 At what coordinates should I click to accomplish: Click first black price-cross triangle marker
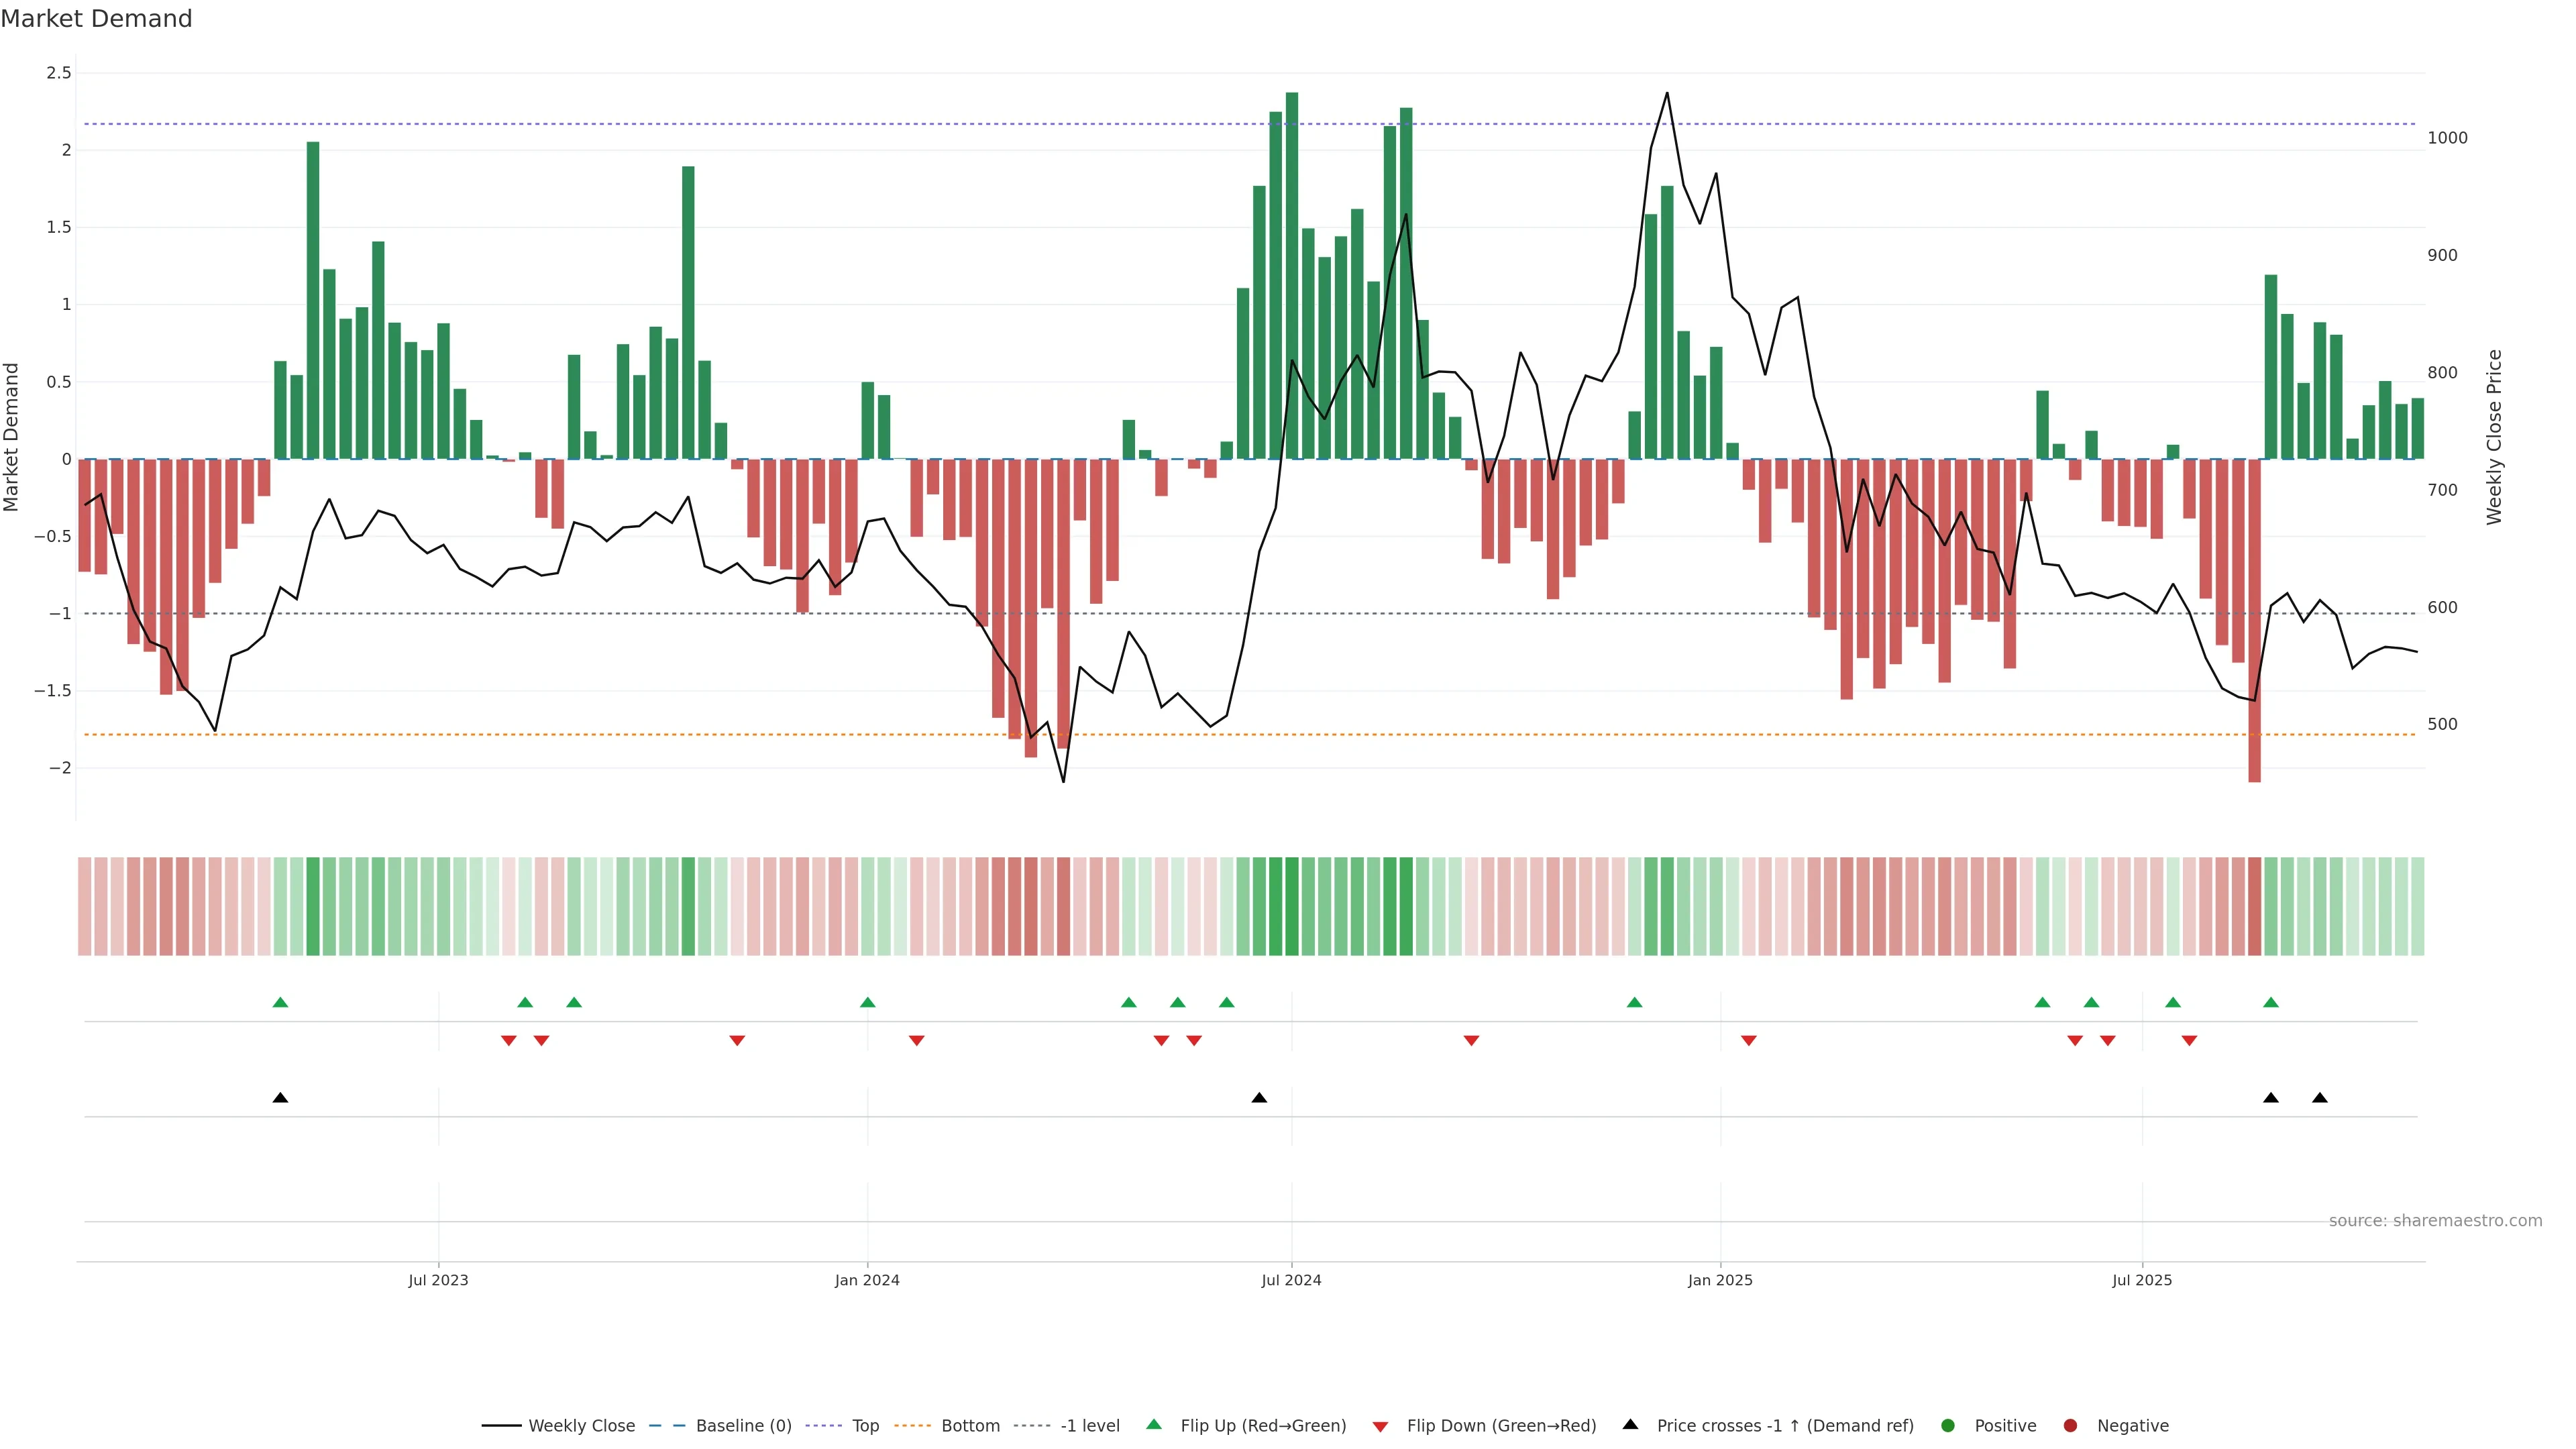coord(280,1098)
